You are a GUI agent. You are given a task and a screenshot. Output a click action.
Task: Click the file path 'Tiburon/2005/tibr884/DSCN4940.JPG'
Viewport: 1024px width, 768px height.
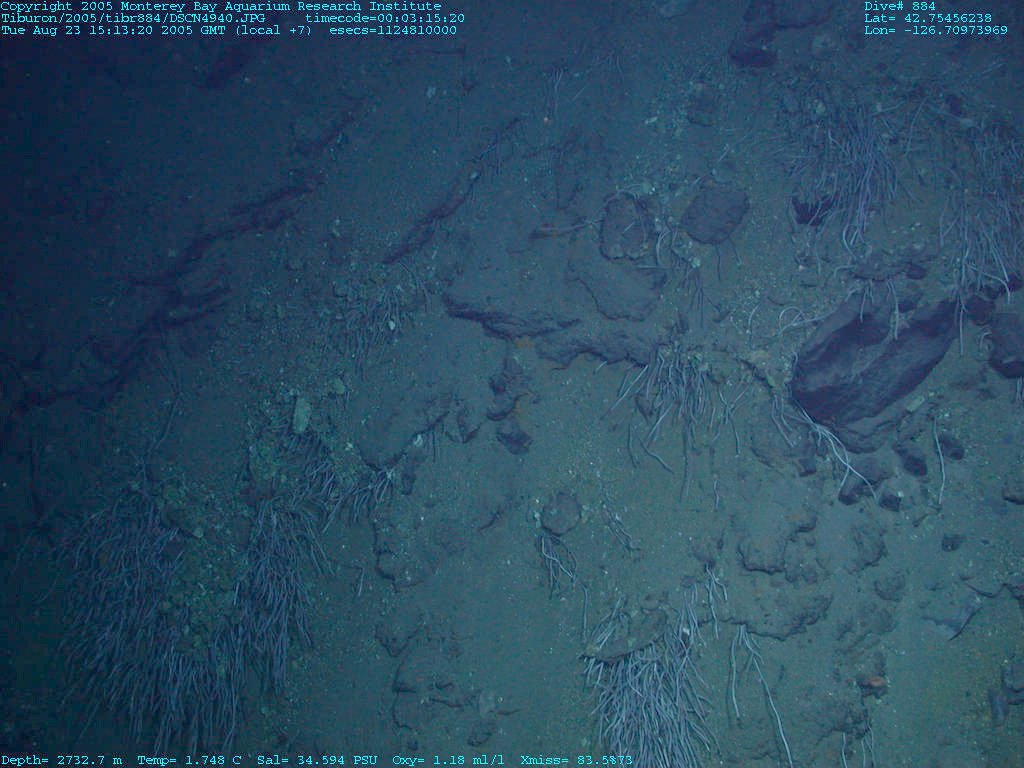133,18
